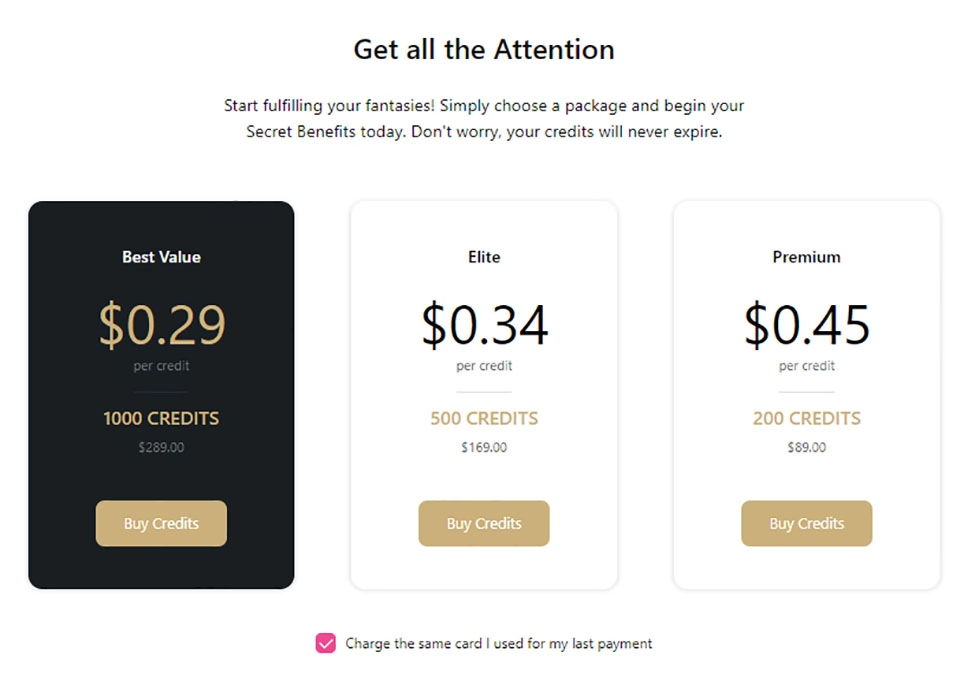This screenshot has width=960, height=685.
Task: Click the Premium plan title
Action: [806, 257]
